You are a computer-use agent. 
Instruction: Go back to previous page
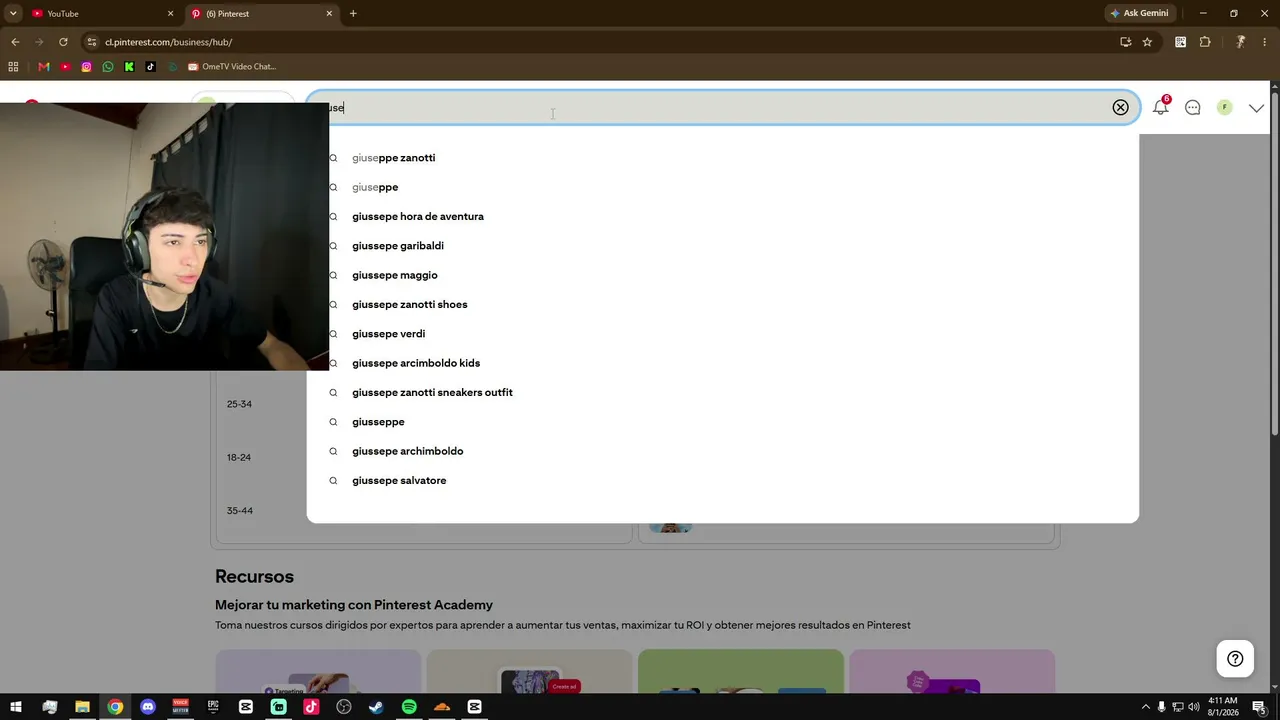click(15, 42)
